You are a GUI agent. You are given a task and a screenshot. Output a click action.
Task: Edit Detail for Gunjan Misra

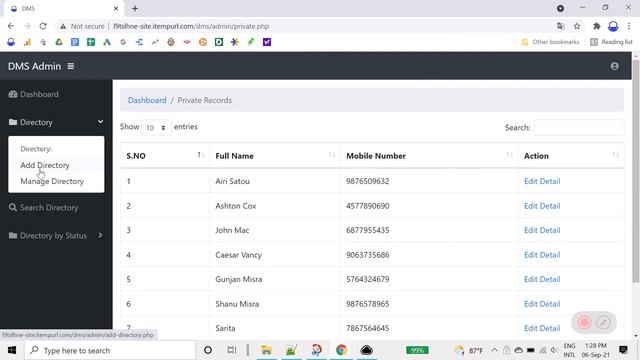pos(542,279)
